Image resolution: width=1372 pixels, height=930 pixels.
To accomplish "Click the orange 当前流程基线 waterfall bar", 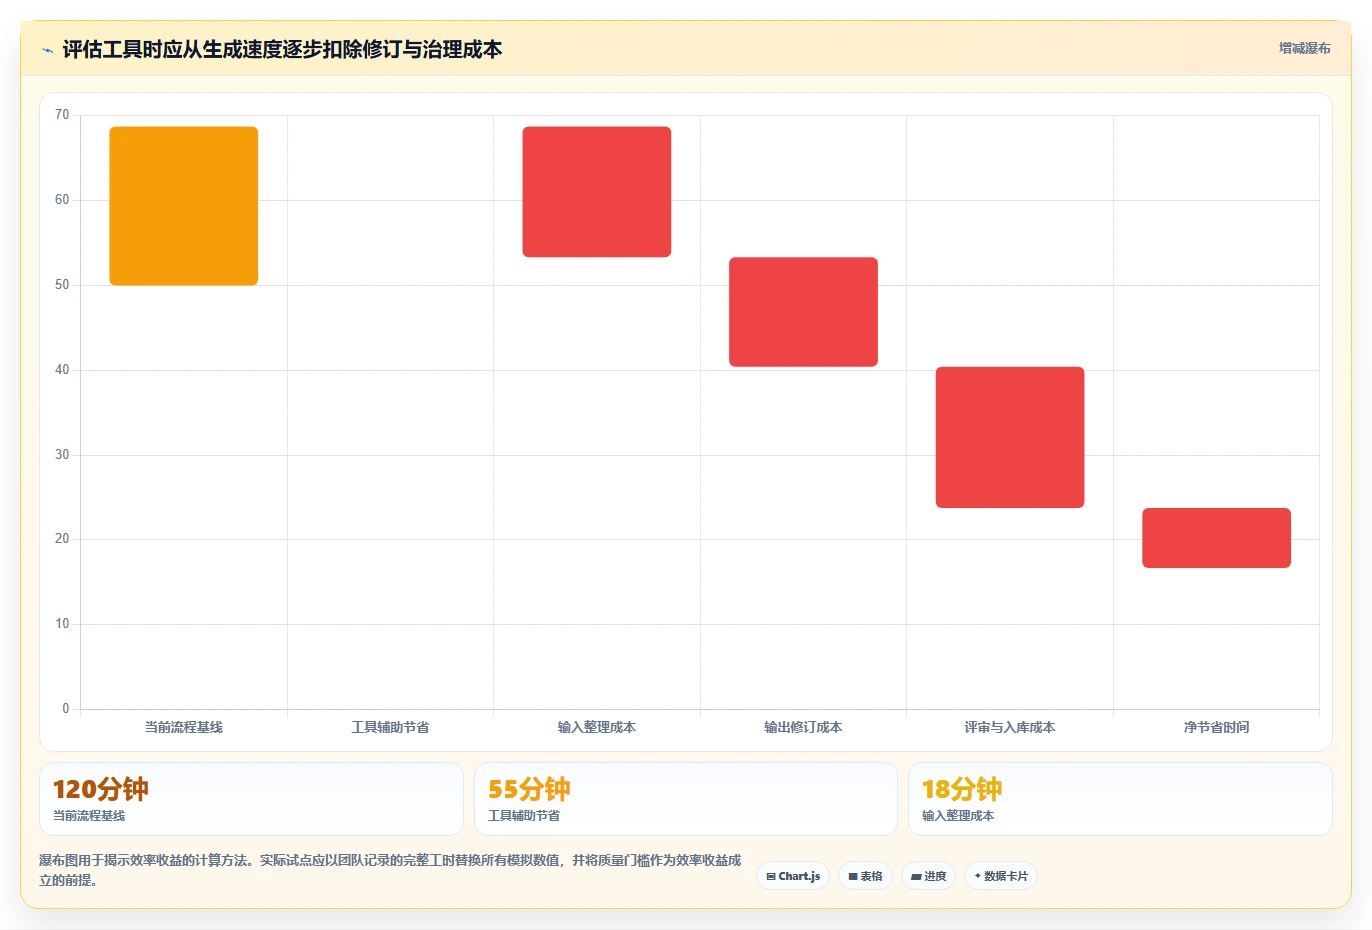I will pyautogui.click(x=184, y=206).
